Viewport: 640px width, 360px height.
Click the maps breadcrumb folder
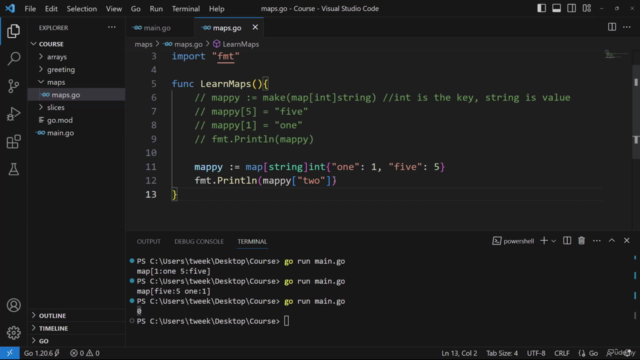(x=143, y=44)
